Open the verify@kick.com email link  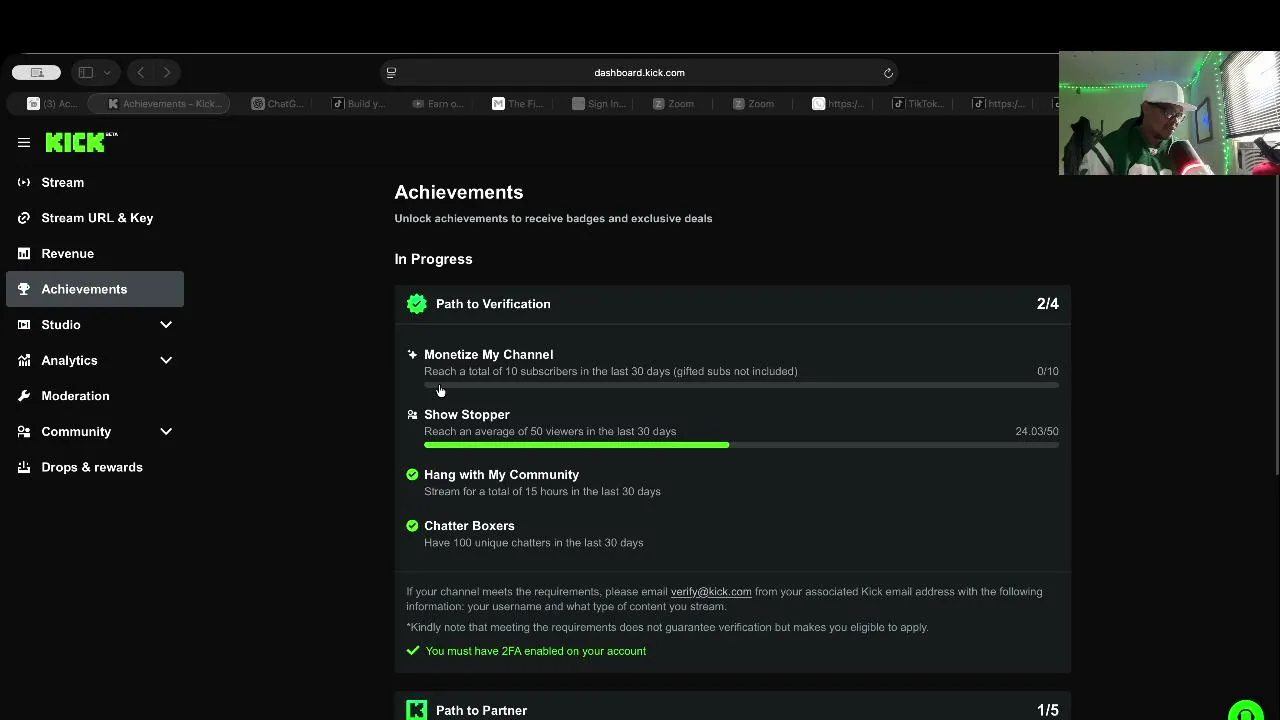pyautogui.click(x=711, y=592)
